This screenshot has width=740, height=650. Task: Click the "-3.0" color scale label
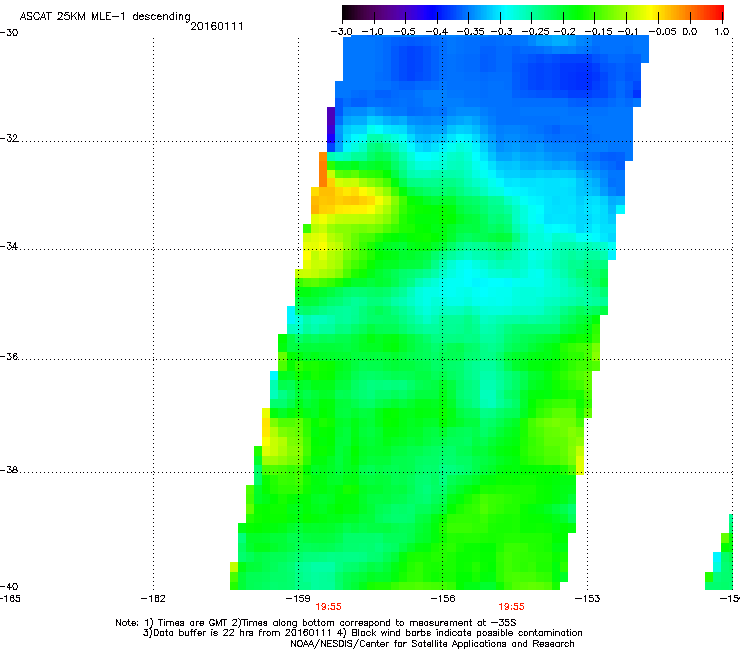341,32
